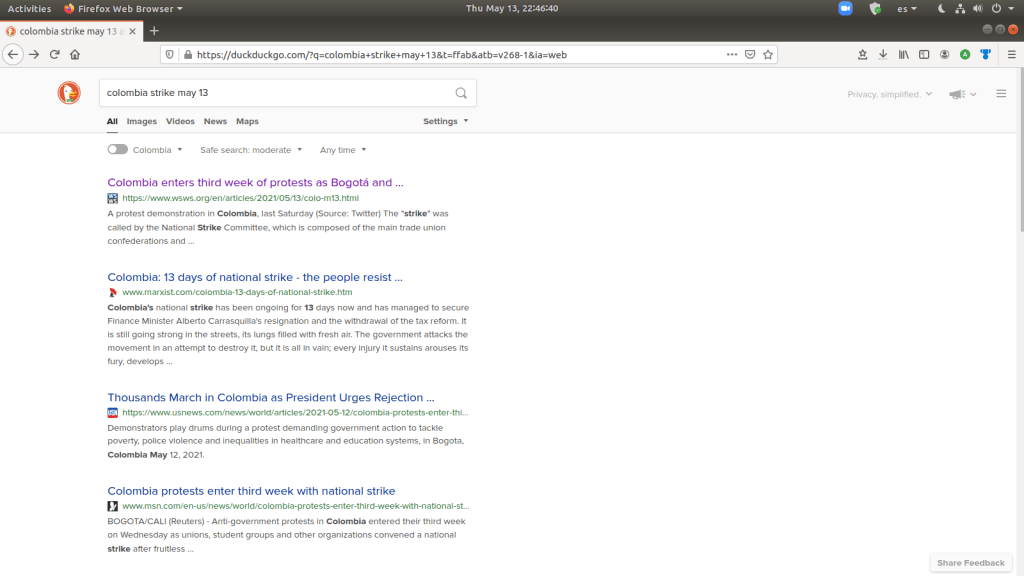Click the Share Feedback button
Viewport: 1024px width, 576px height.
pyautogui.click(x=970, y=563)
